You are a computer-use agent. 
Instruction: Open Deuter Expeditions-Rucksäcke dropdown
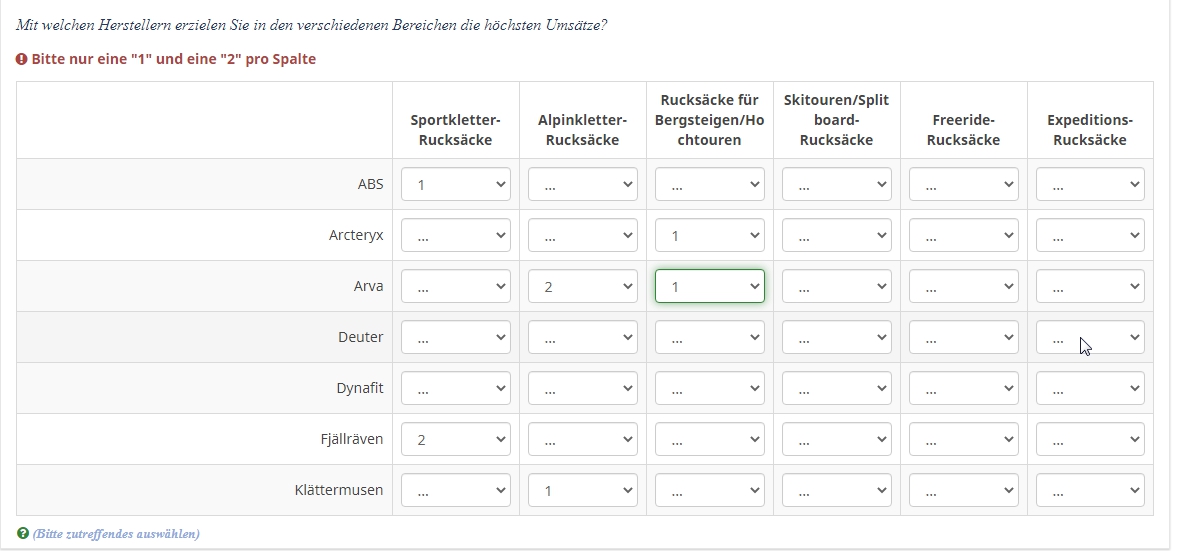pos(1090,338)
